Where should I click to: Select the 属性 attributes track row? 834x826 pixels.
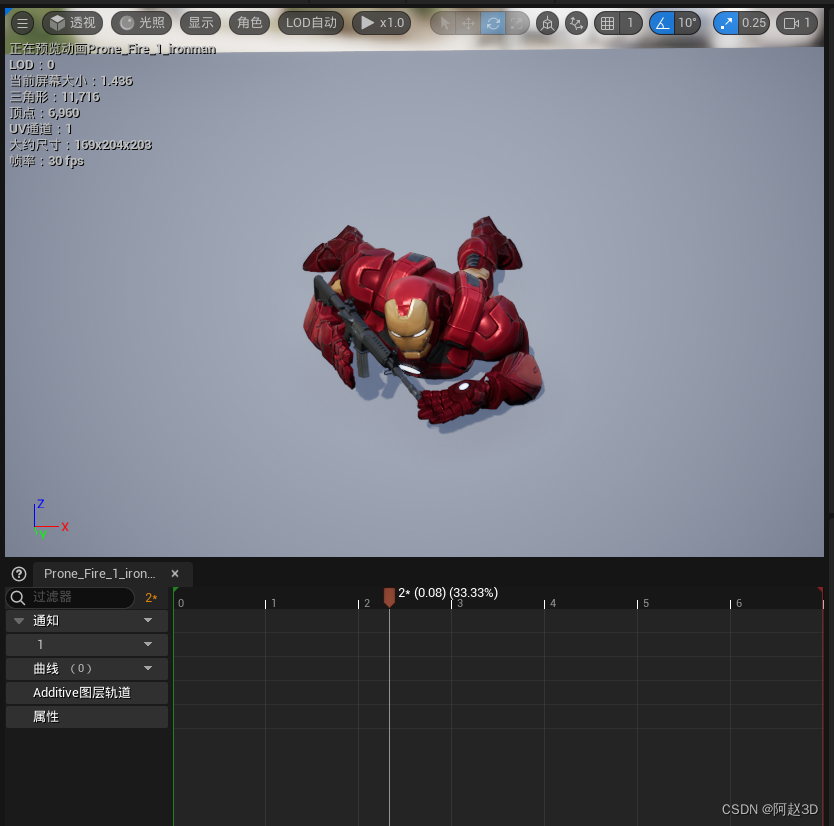(x=87, y=716)
